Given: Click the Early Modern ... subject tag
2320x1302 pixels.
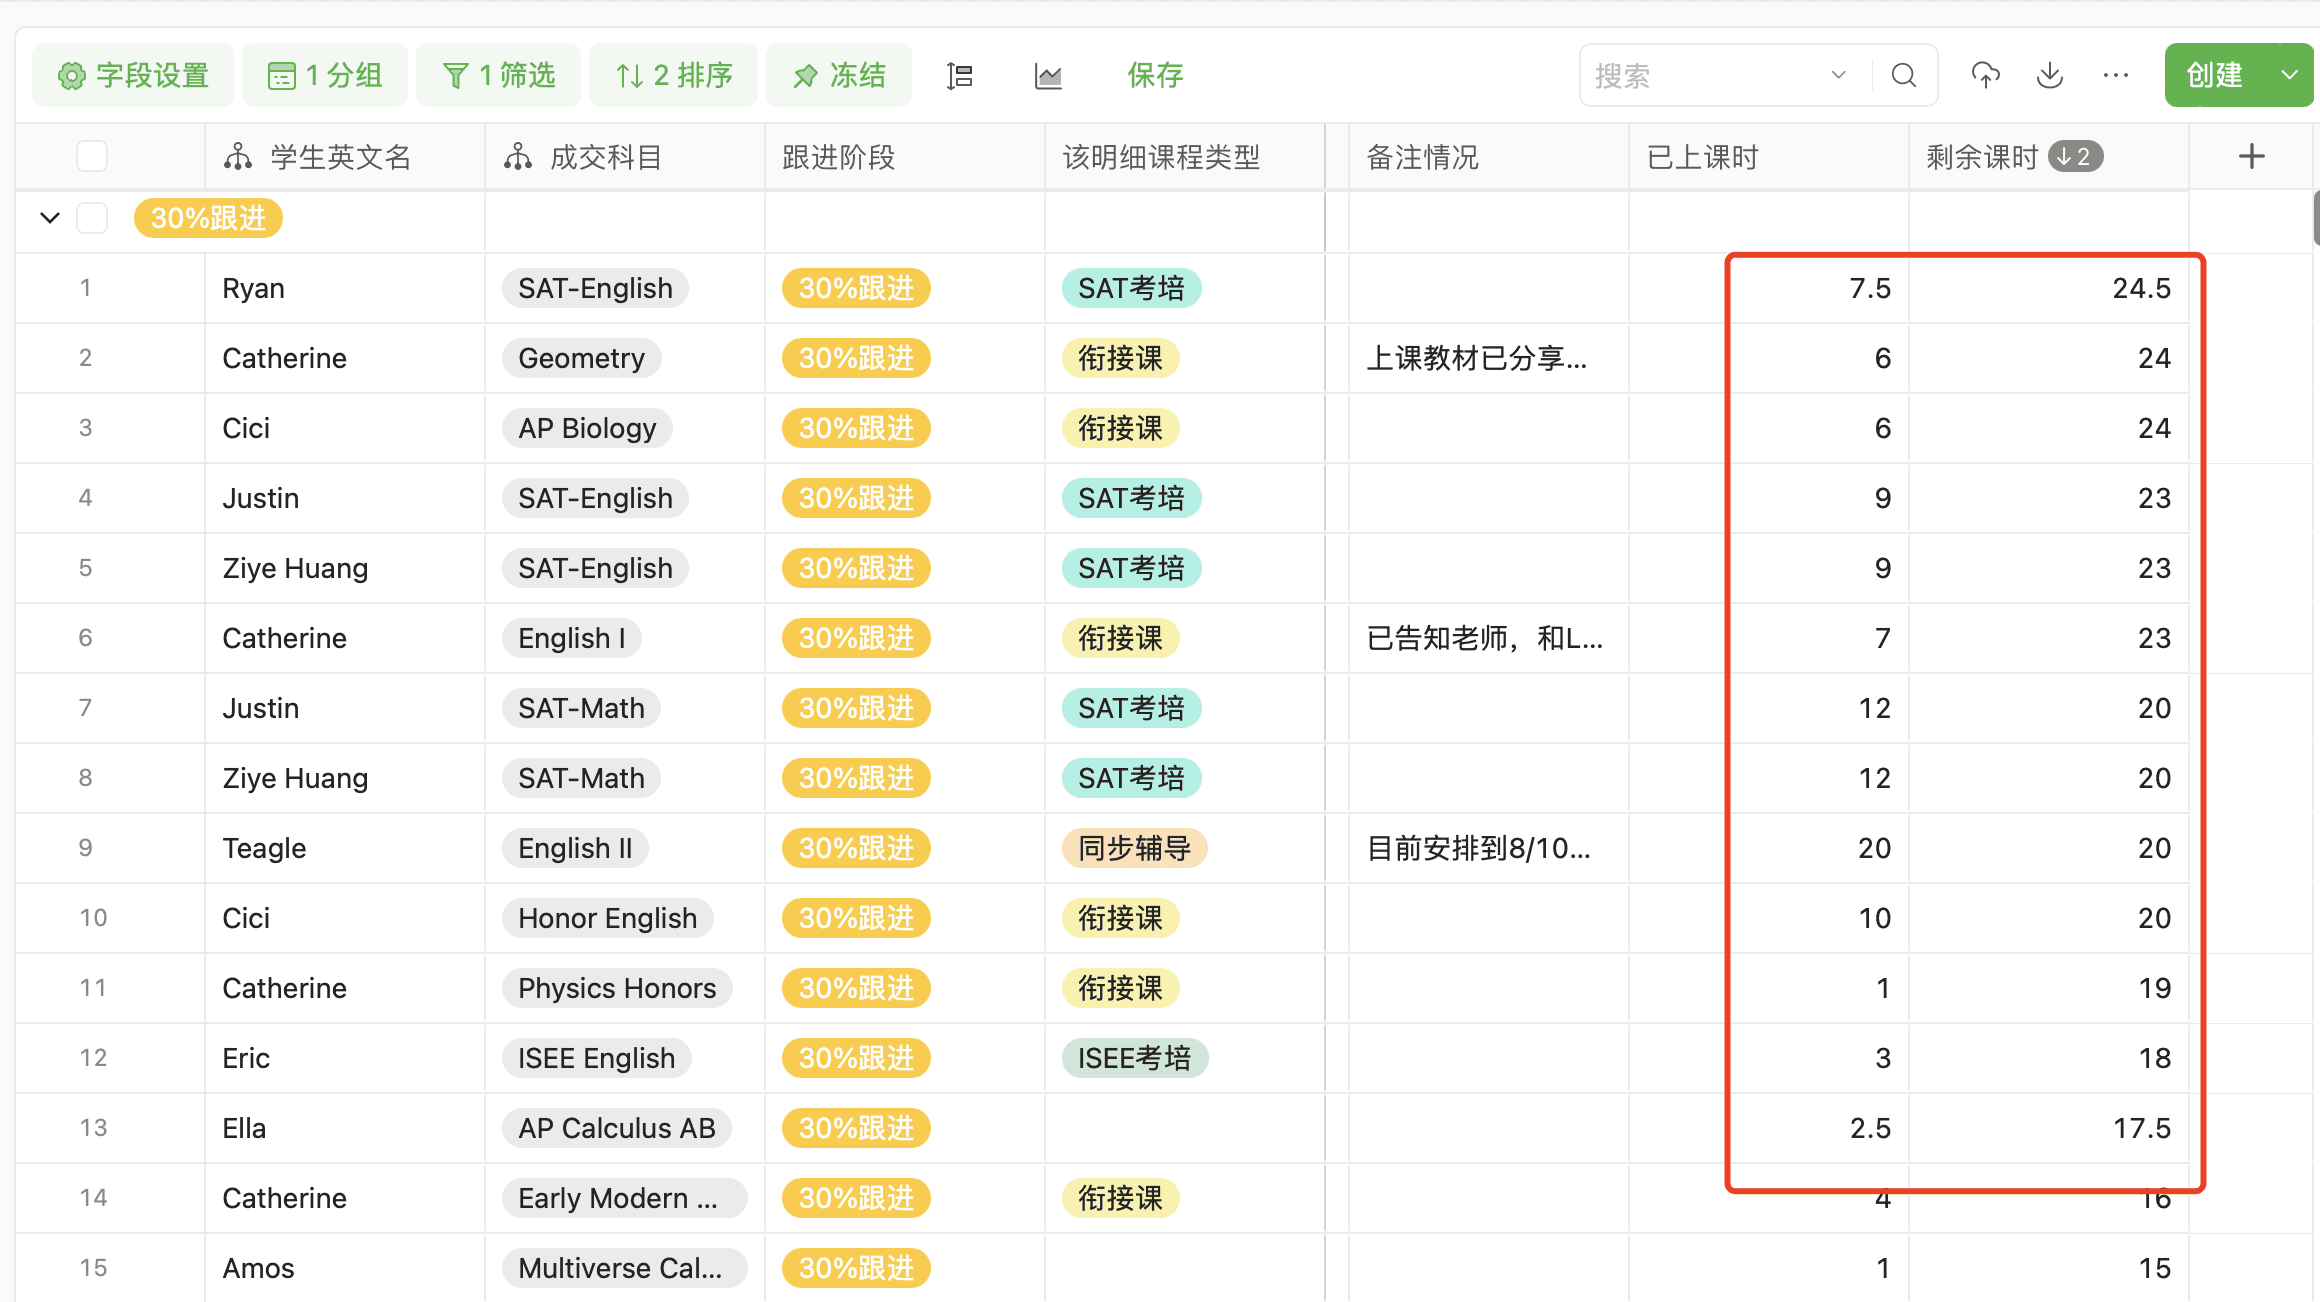Looking at the screenshot, I should click(624, 1198).
